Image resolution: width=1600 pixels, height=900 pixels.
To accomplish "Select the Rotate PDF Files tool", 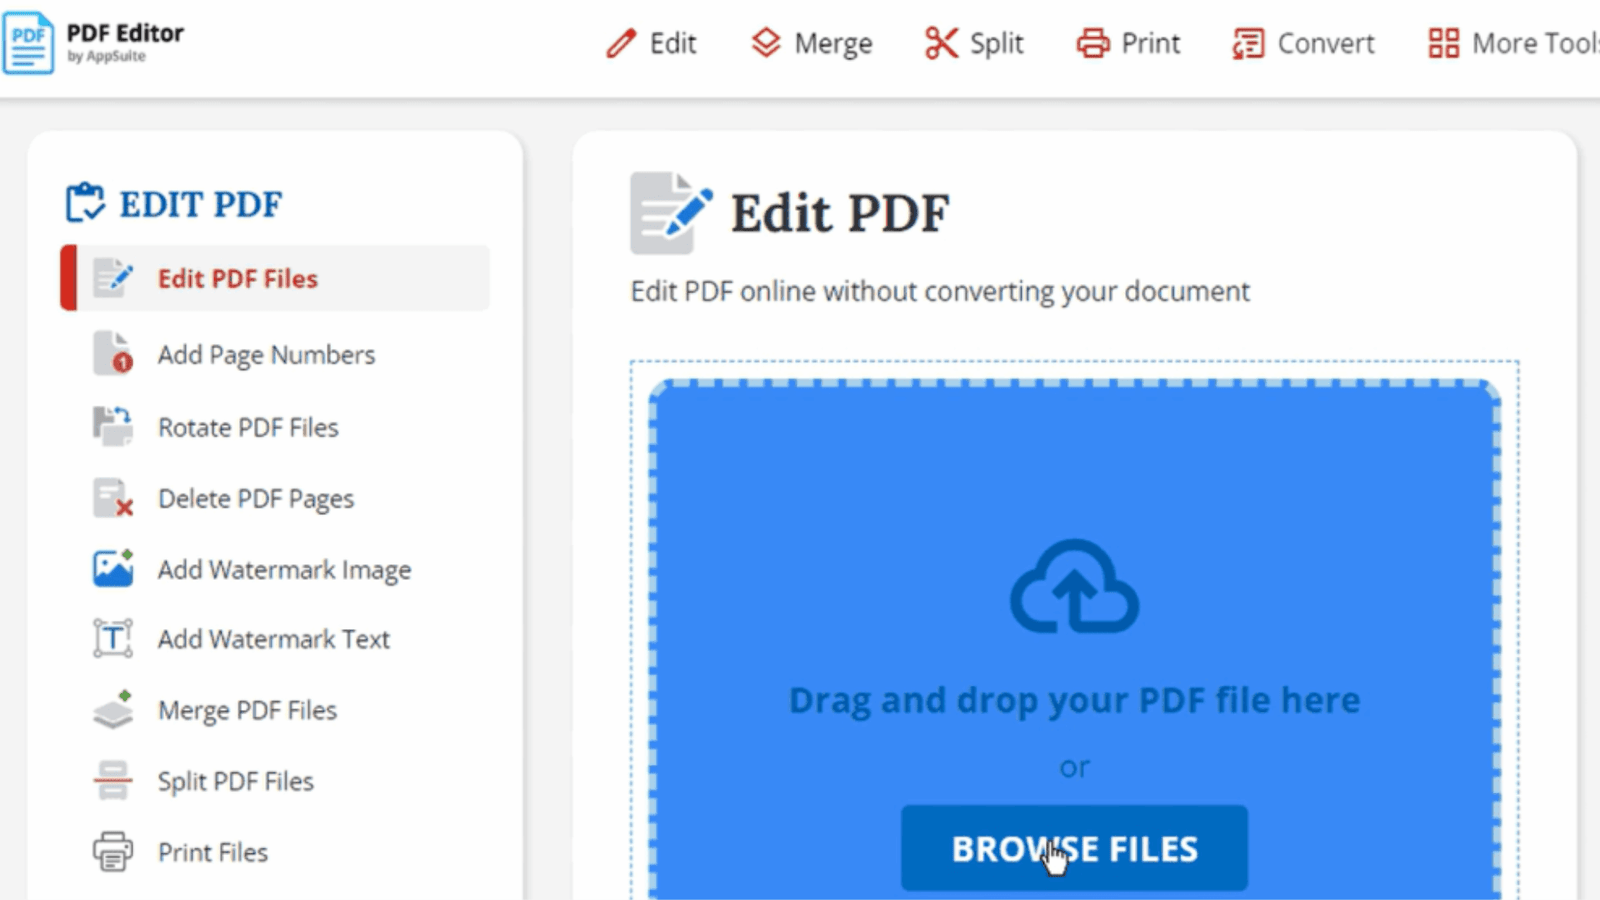I will coord(248,427).
